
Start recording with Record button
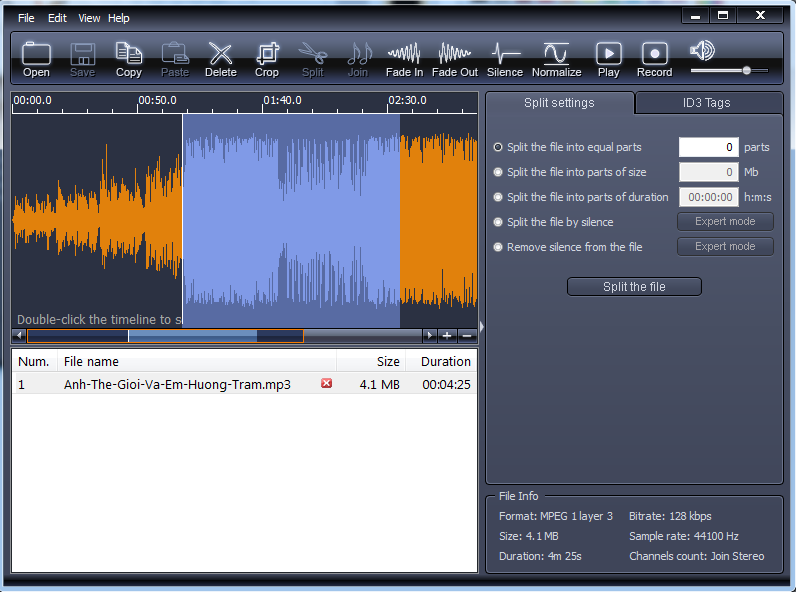coord(654,59)
